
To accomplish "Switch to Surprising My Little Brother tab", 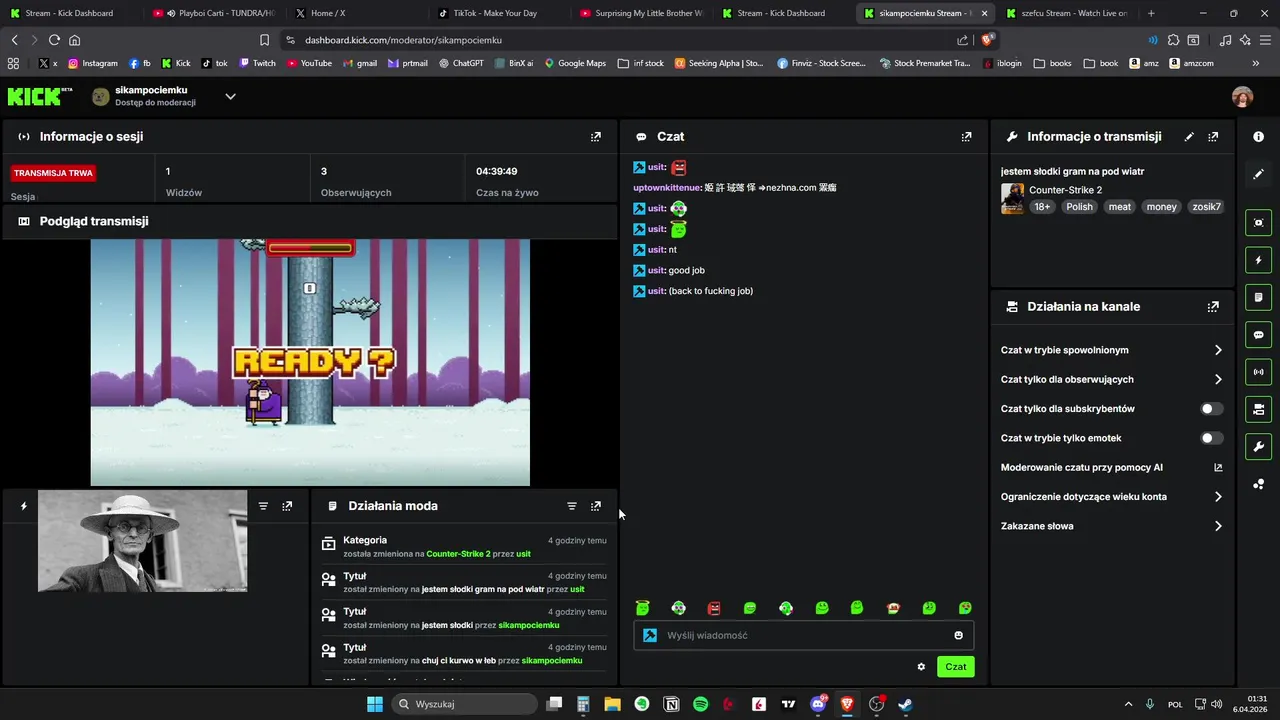I will [640, 13].
